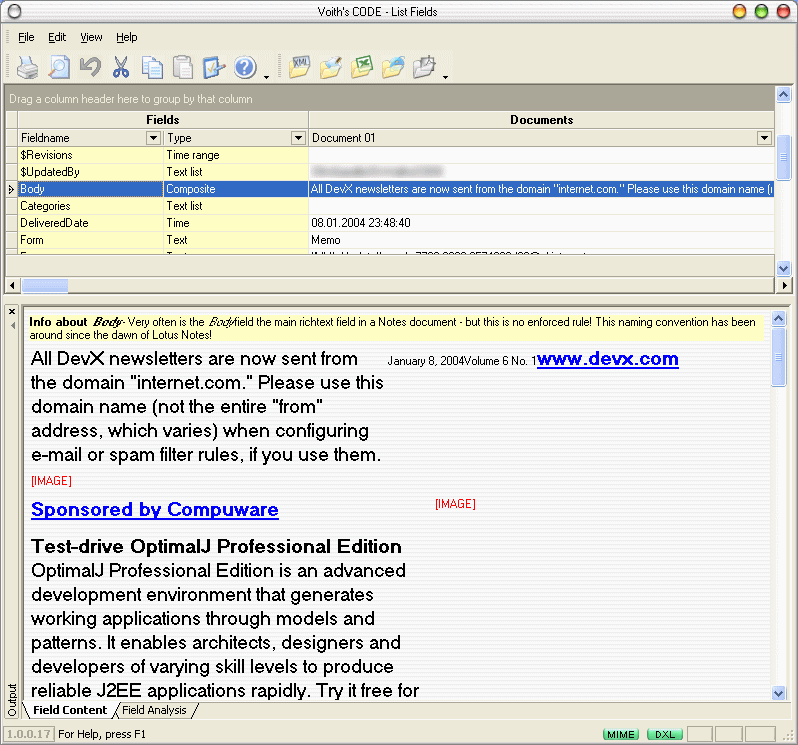The height and width of the screenshot is (745, 798).
Task: Open Print Preview from toolbar
Action: pos(60,67)
